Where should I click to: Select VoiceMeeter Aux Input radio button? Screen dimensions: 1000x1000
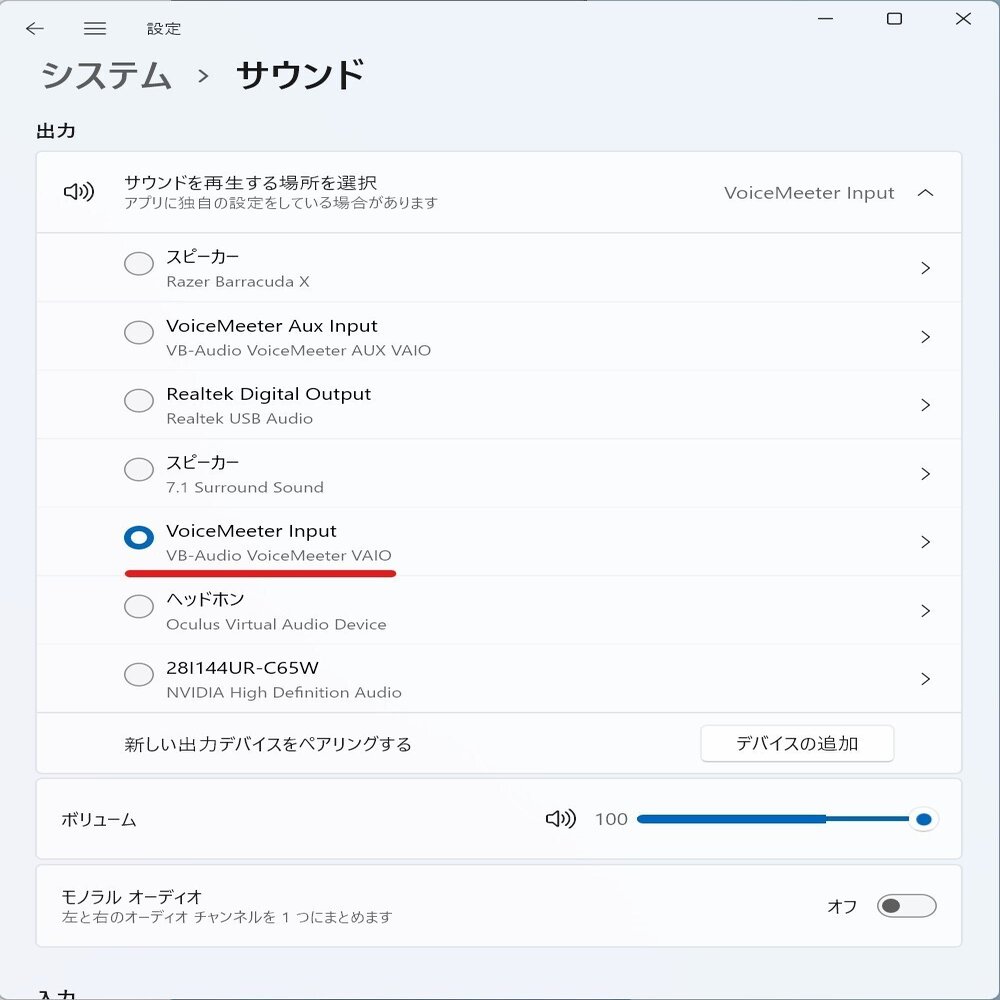(x=138, y=332)
